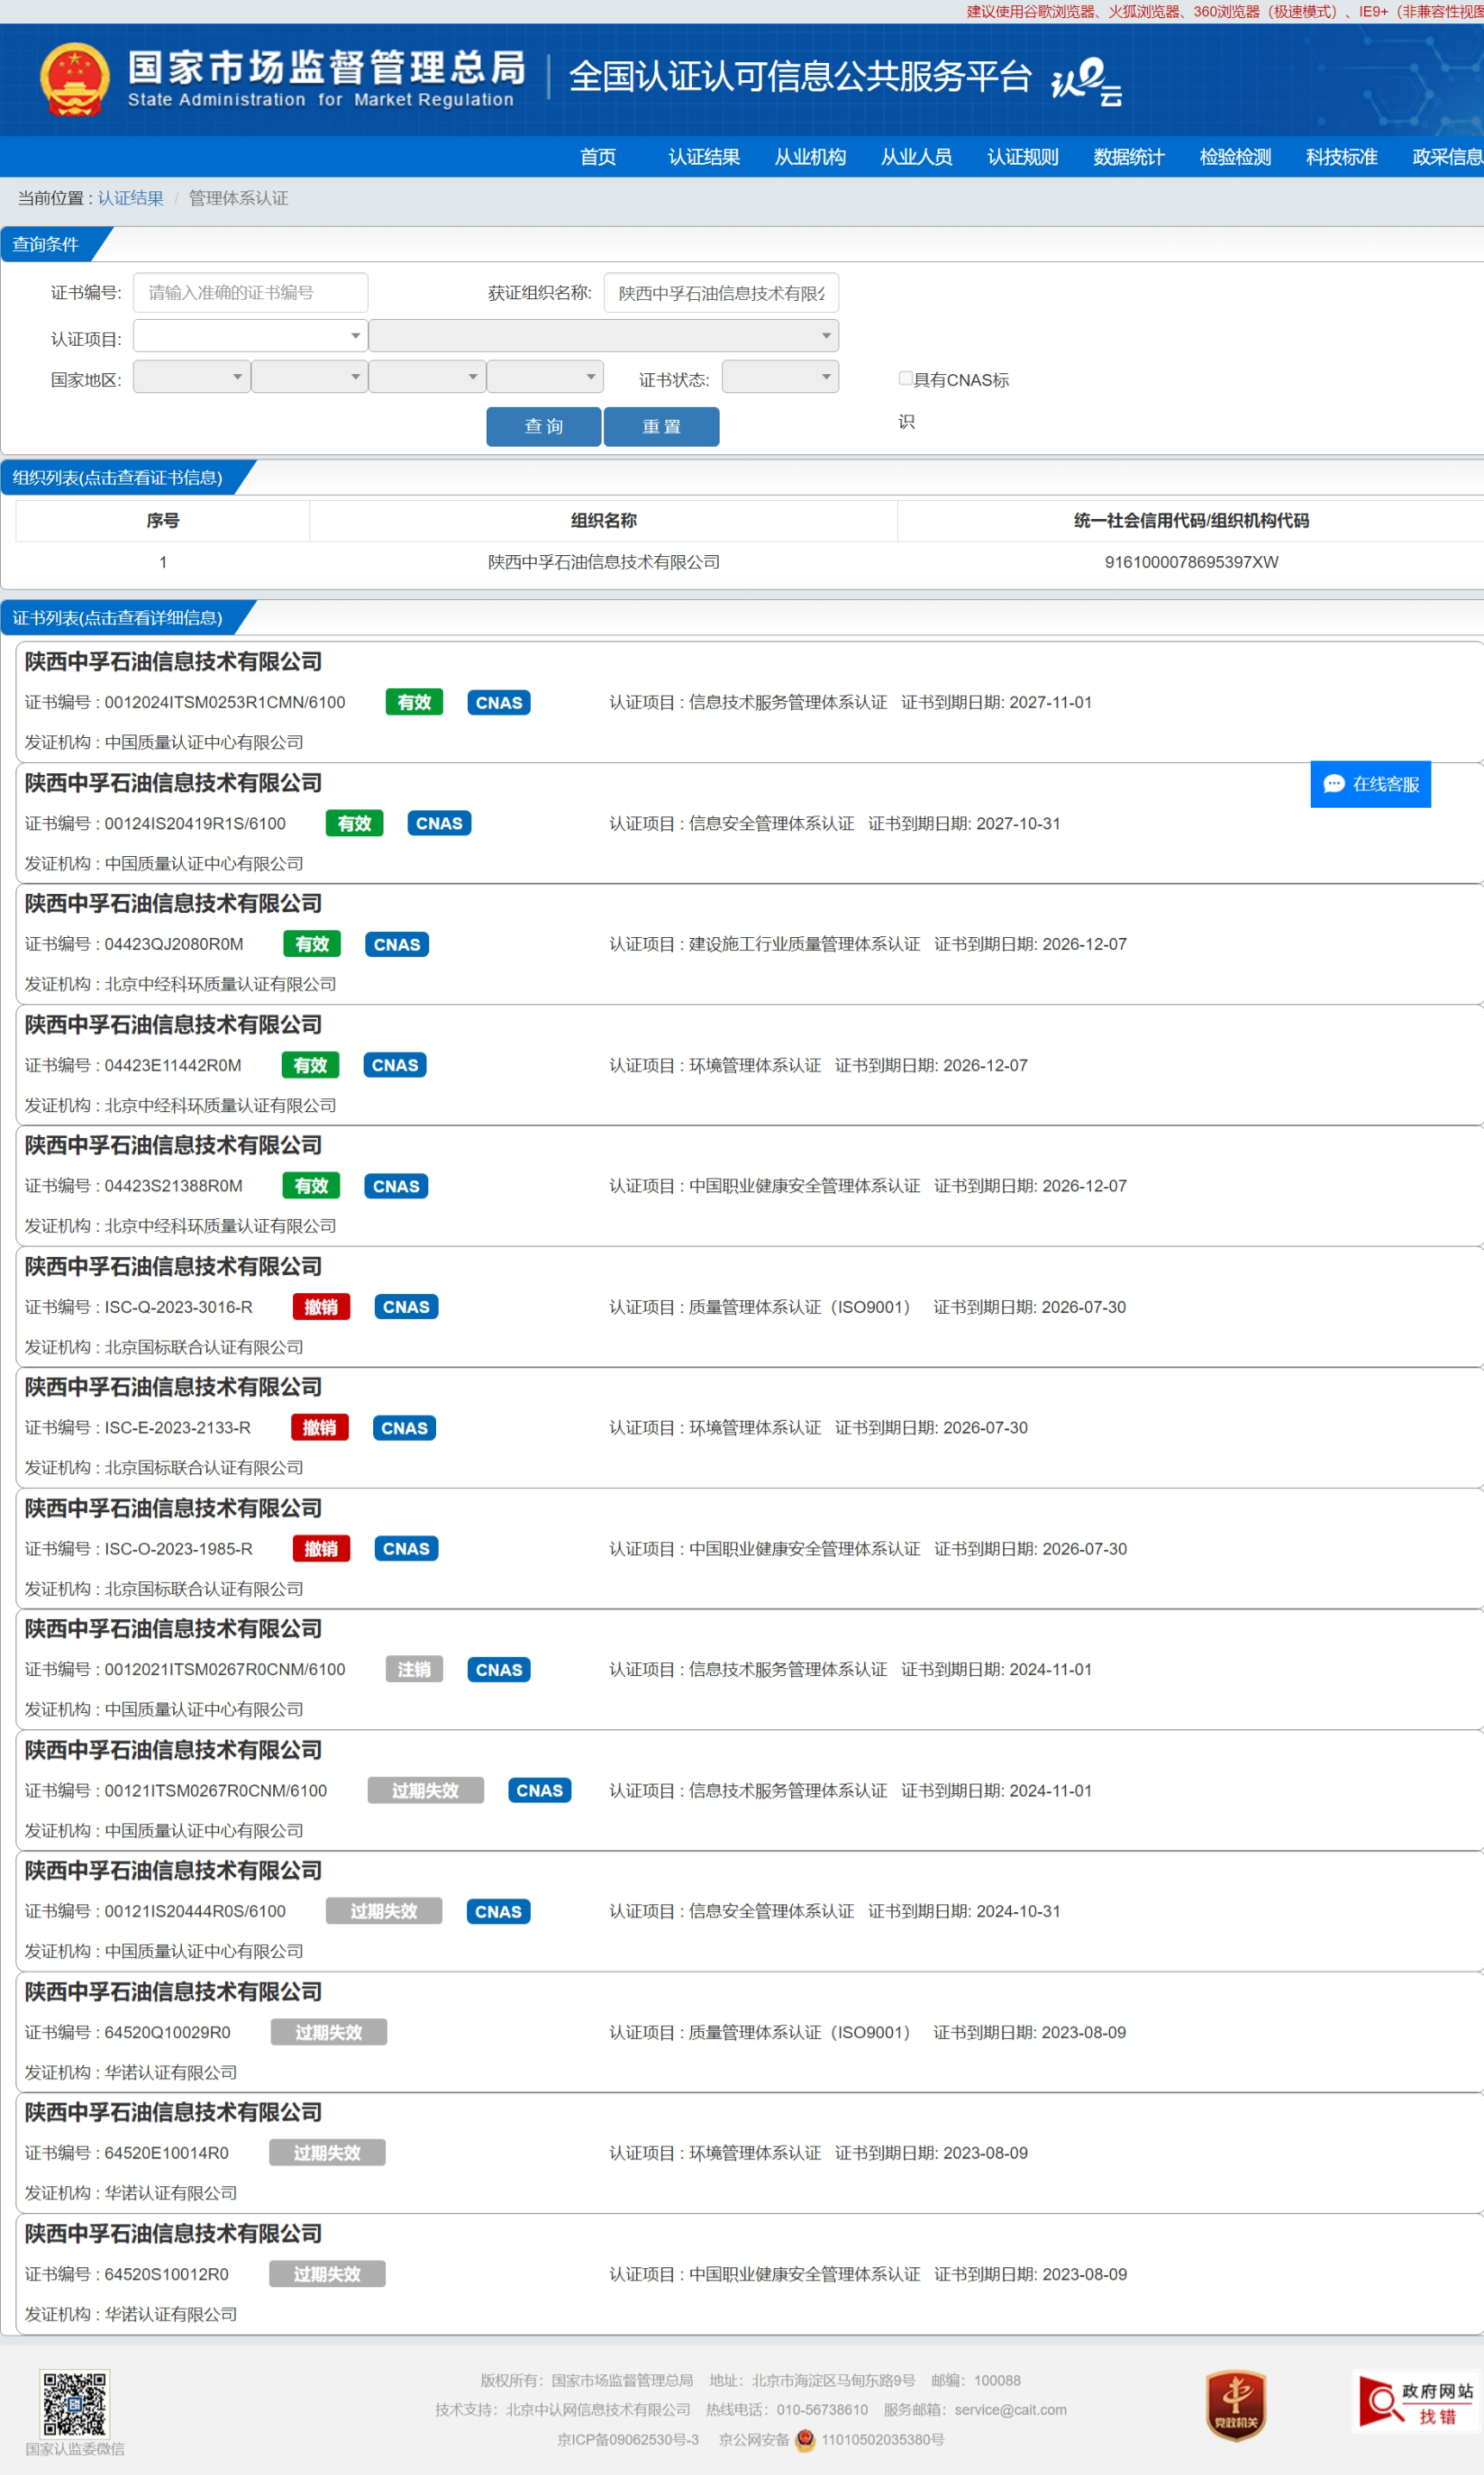This screenshot has height=2475, width=1484.
Task: Focus the 证书编号 input field
Action: tap(250, 293)
